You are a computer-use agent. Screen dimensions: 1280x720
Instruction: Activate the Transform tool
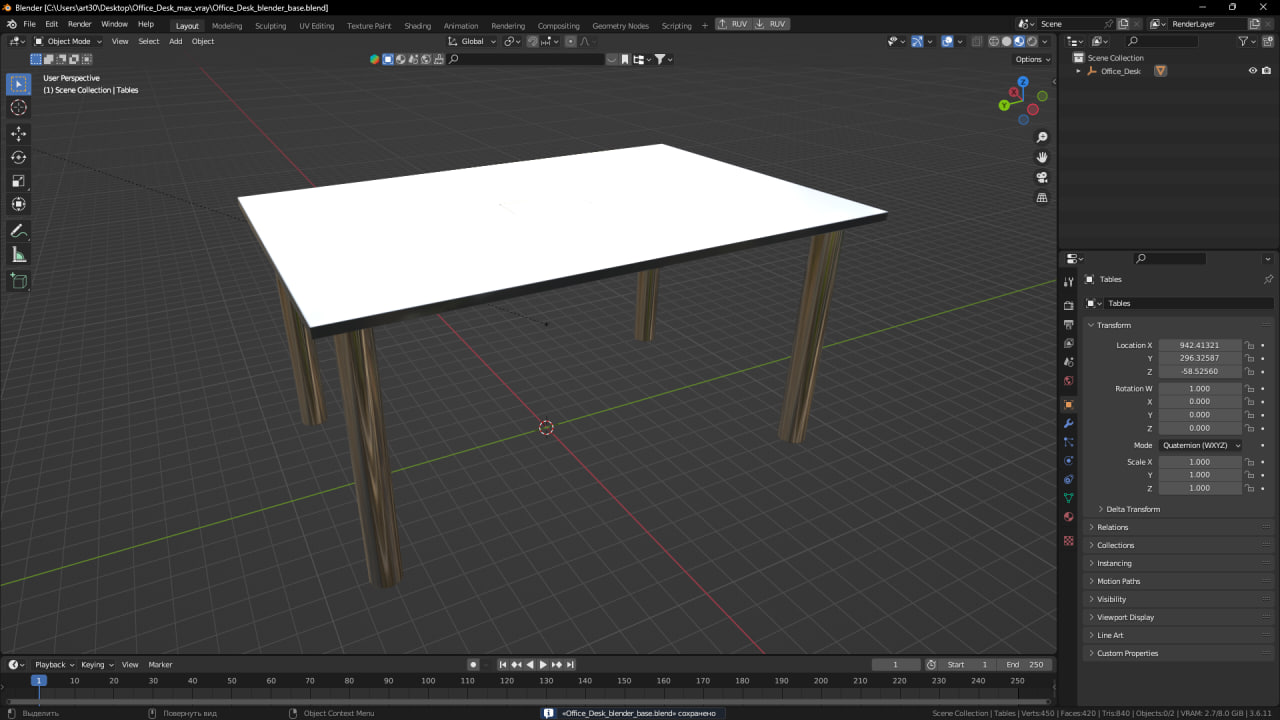click(x=19, y=204)
